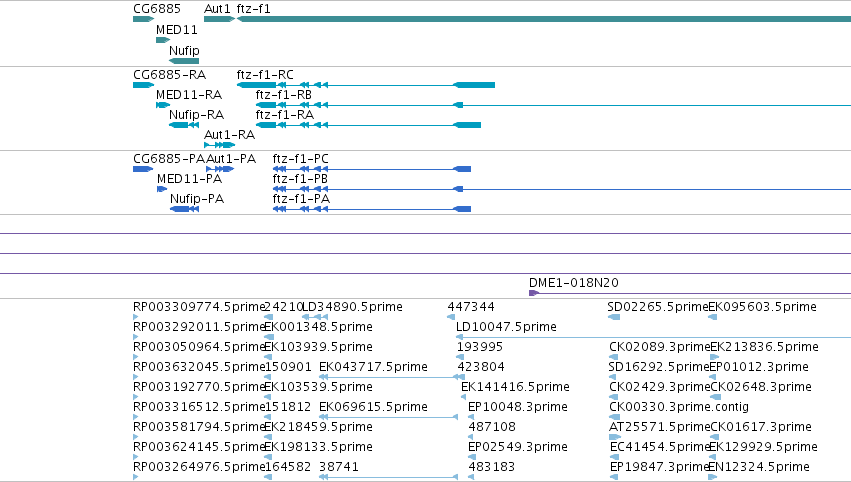Click the 193995 feature label
Image resolution: width=851 pixels, height=482 pixels.
(x=480, y=347)
